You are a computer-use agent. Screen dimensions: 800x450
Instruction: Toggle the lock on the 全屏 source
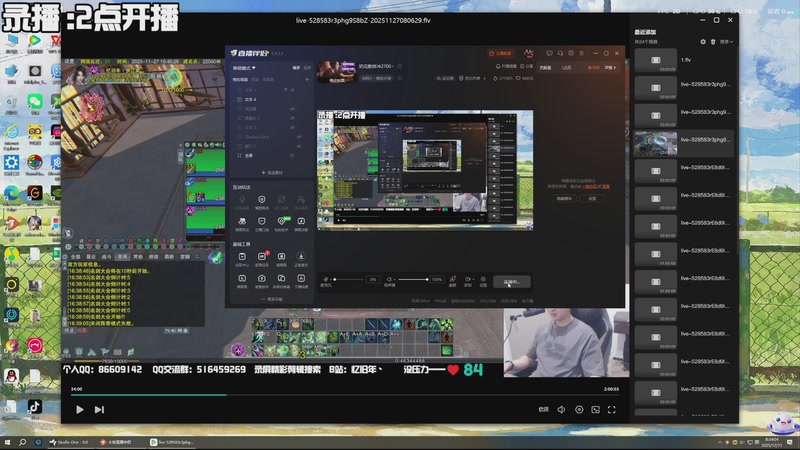[292, 155]
